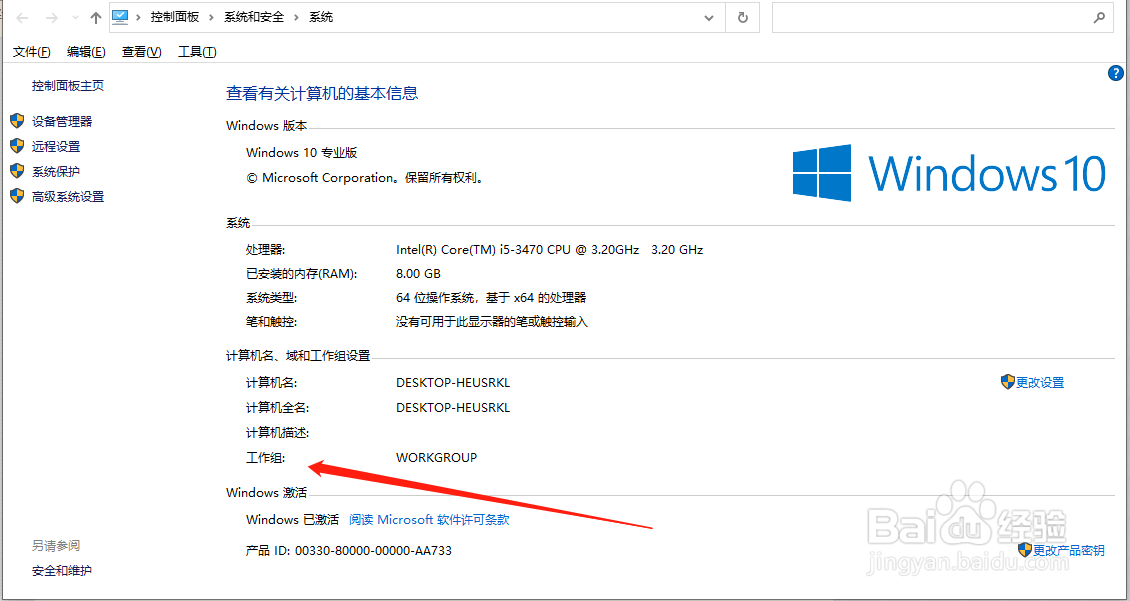Select the 没有可用于此显示器的笔或触控输入 value
Viewport: 1130px width, 601px height.
click(492, 322)
